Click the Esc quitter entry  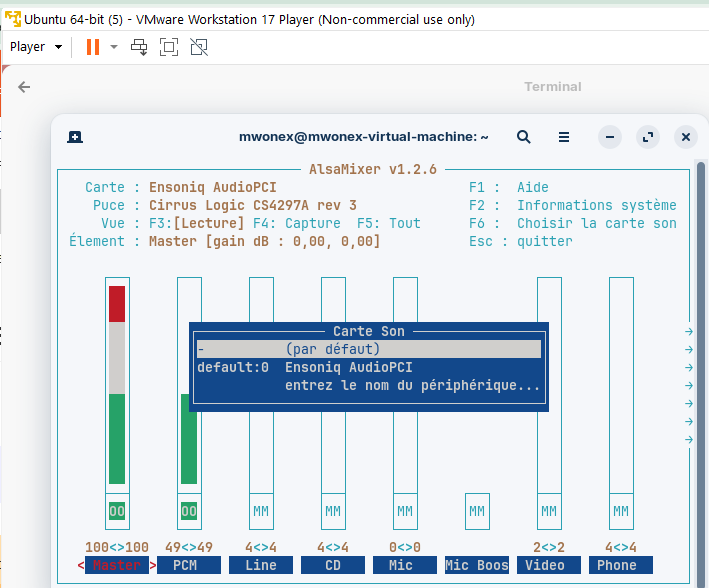pyautogui.click(x=520, y=241)
